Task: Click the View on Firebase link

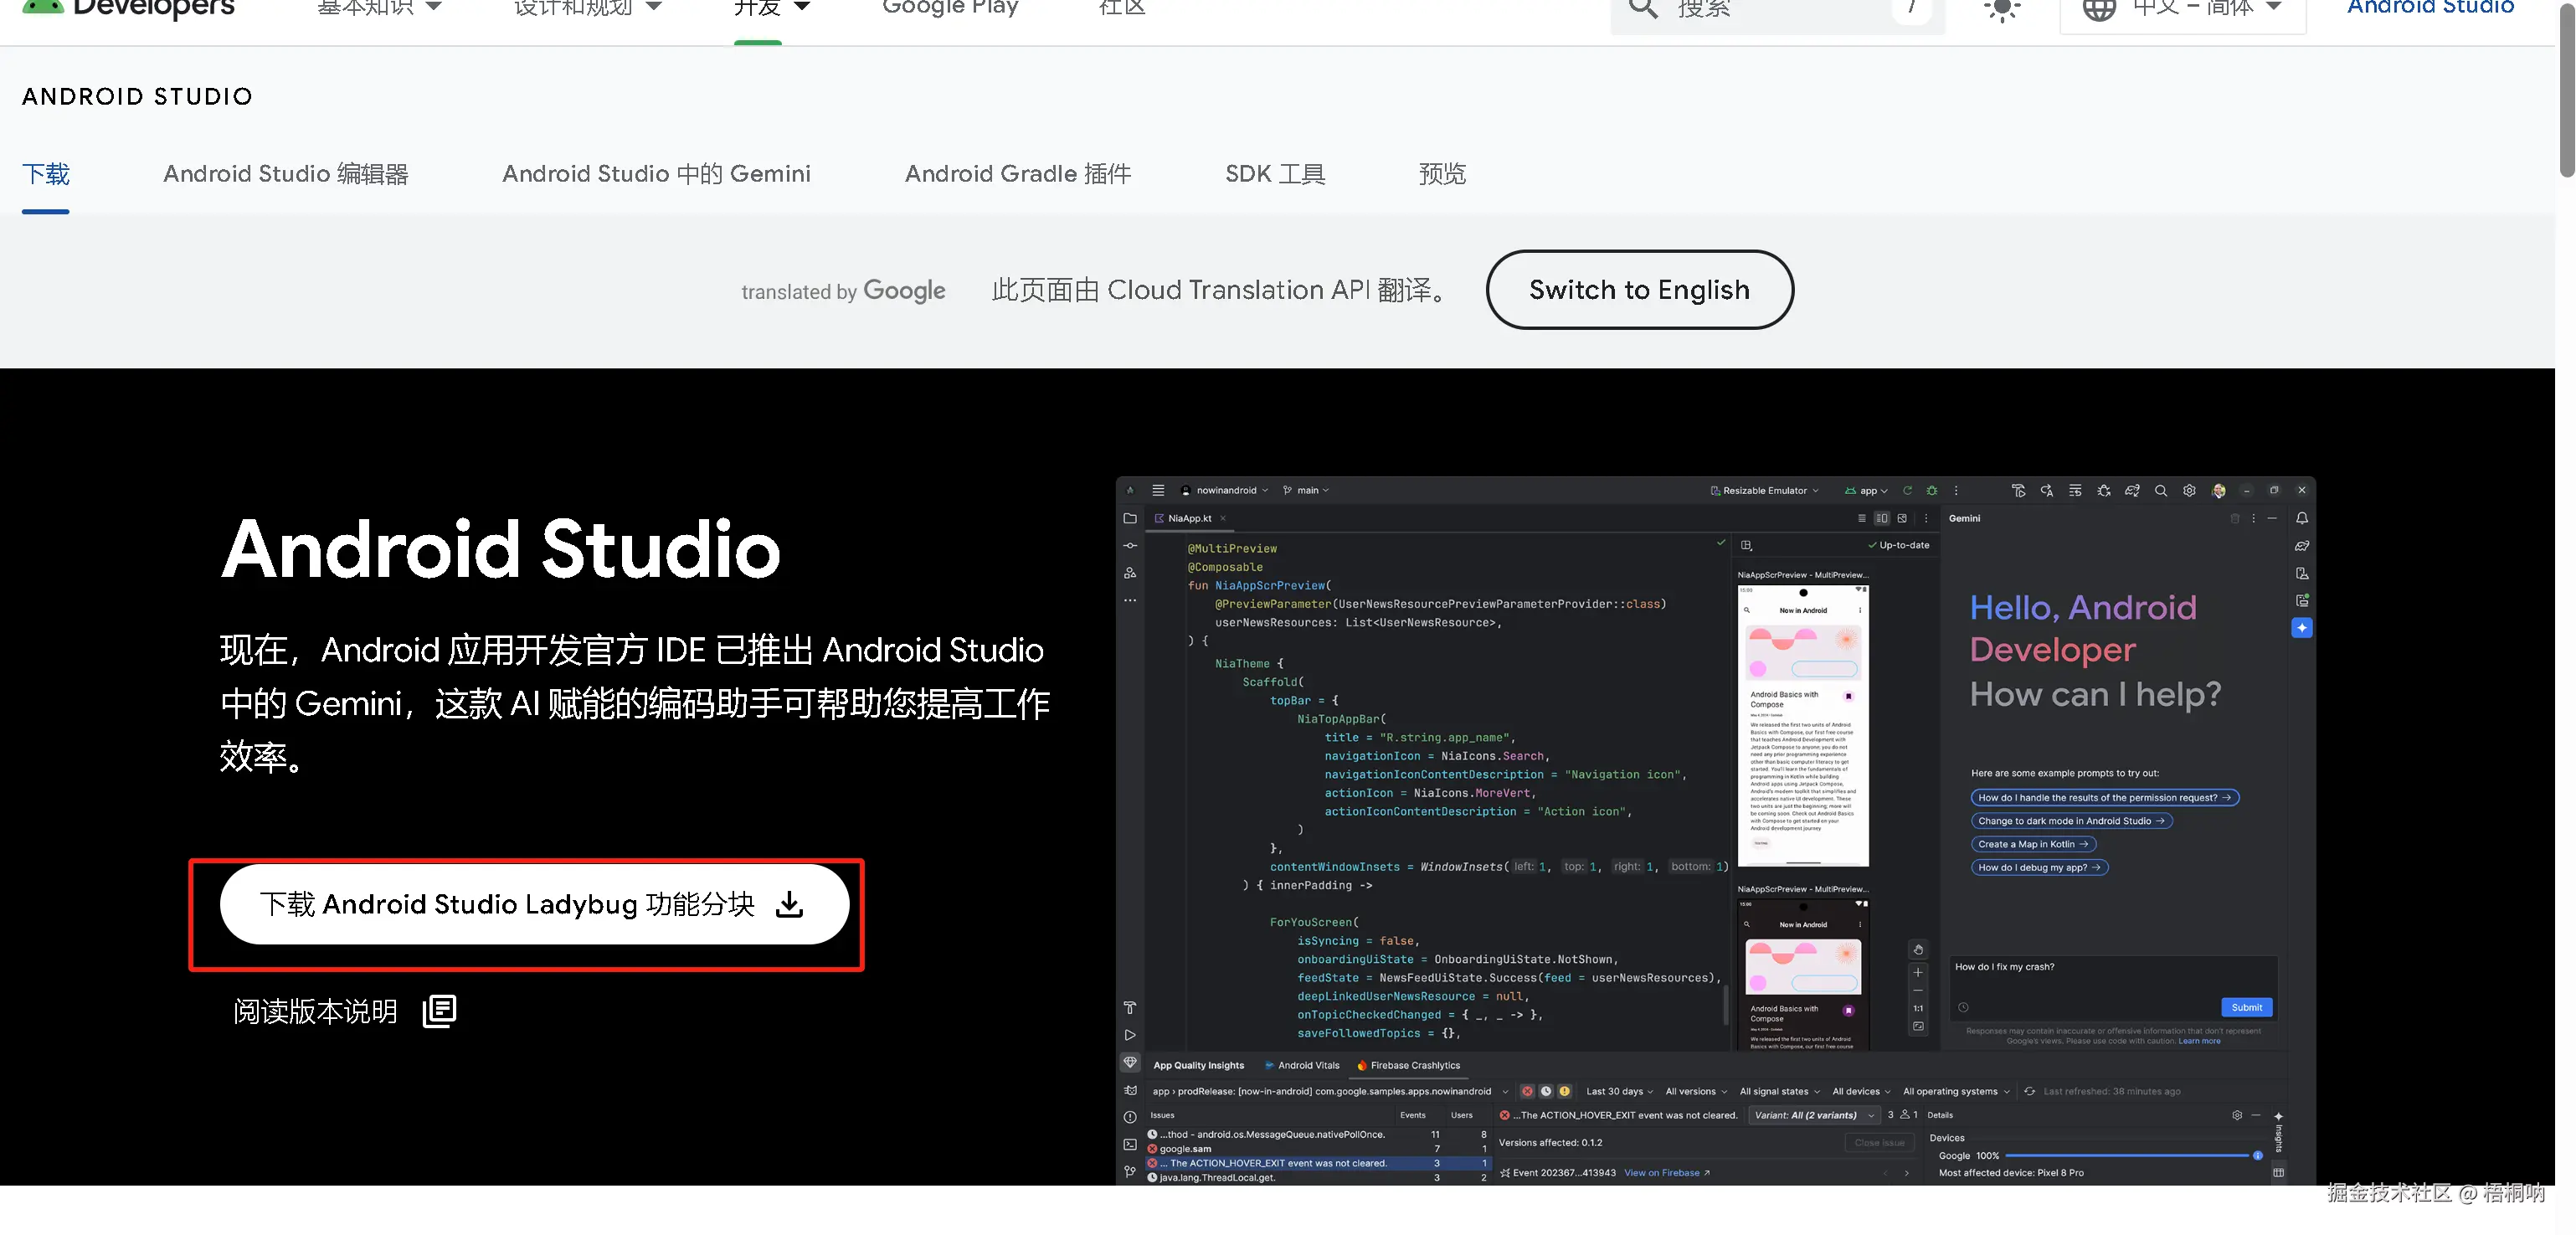Action: click(x=1666, y=1173)
